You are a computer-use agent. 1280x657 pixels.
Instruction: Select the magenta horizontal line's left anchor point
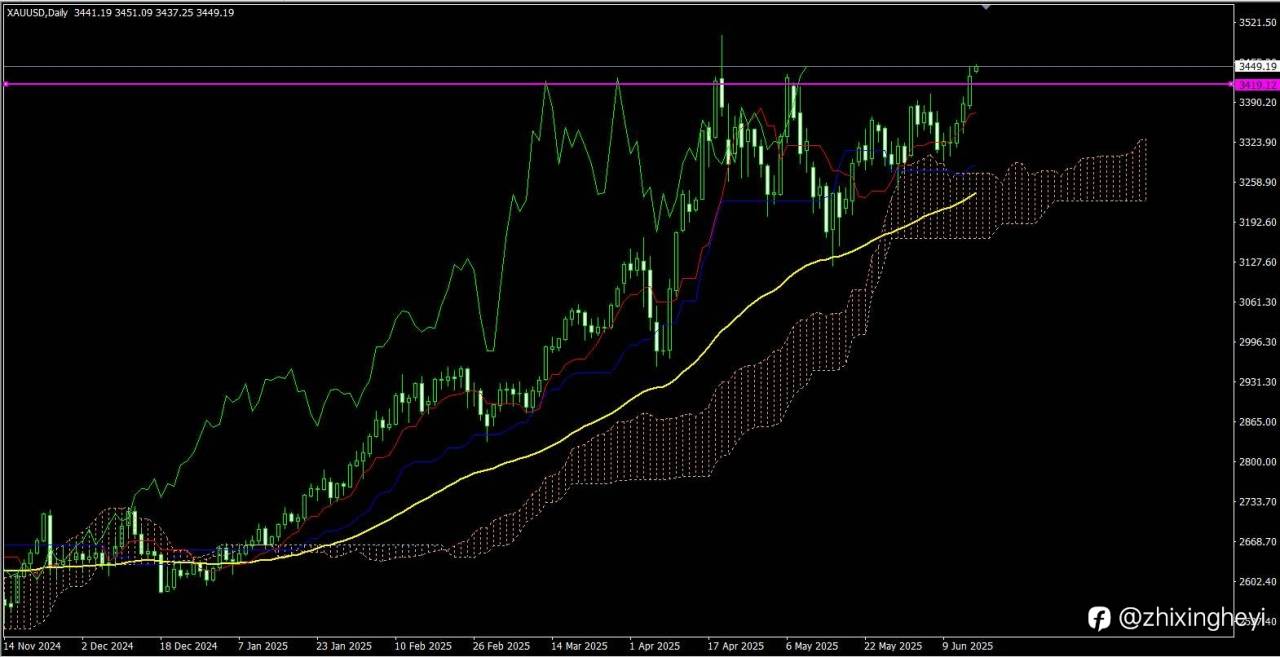tap(5, 84)
